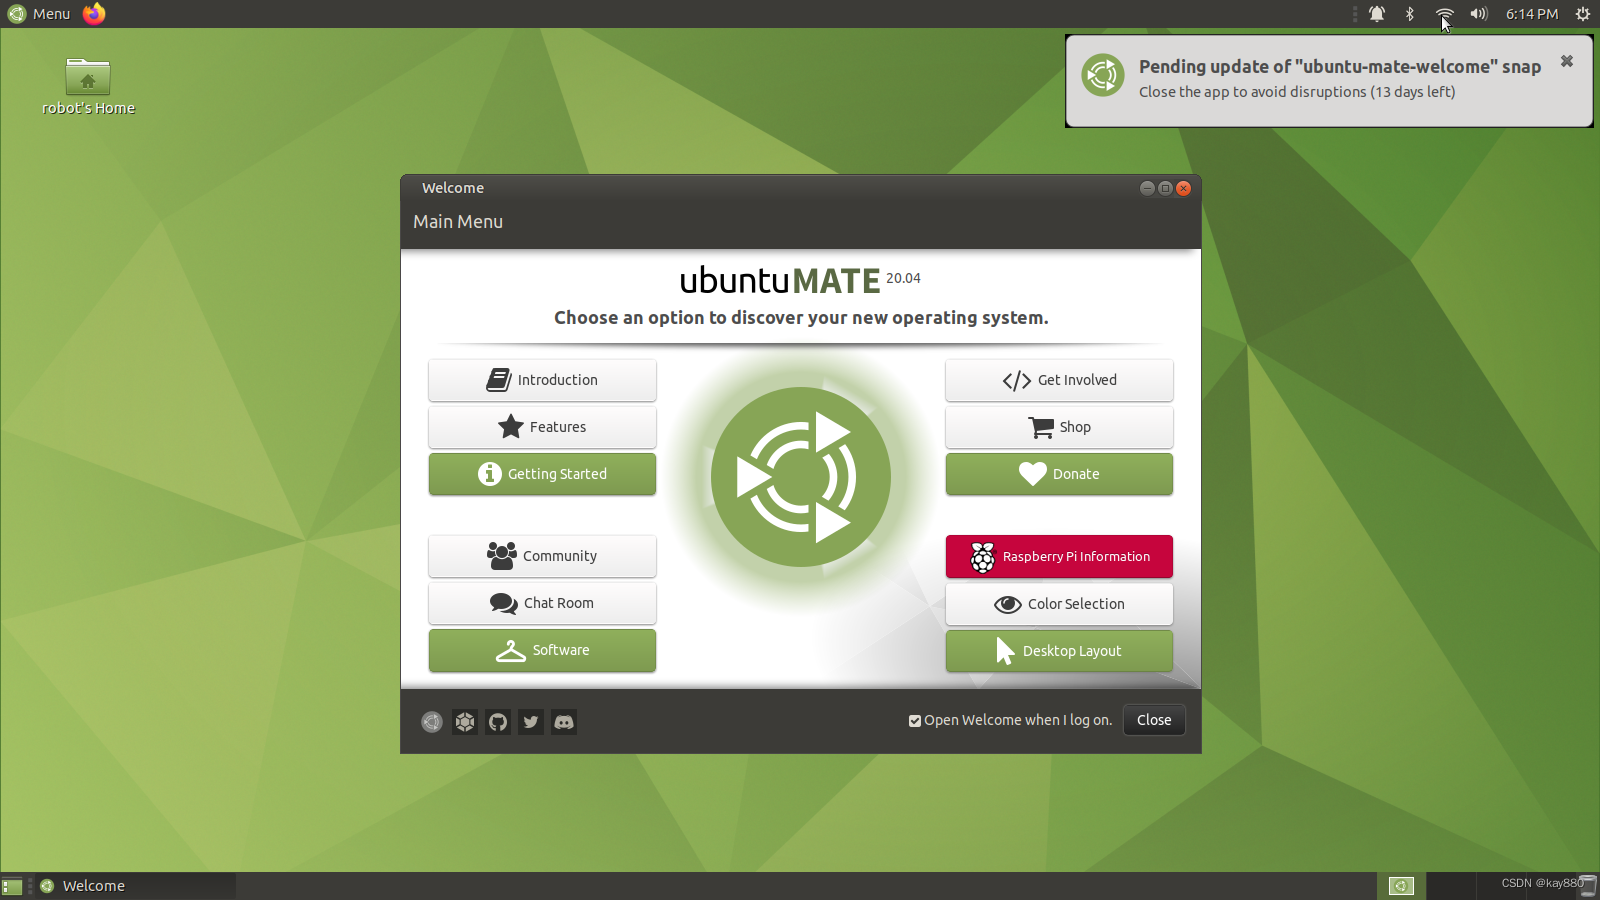
Task: Open the Twitter icon link
Action: coord(531,722)
